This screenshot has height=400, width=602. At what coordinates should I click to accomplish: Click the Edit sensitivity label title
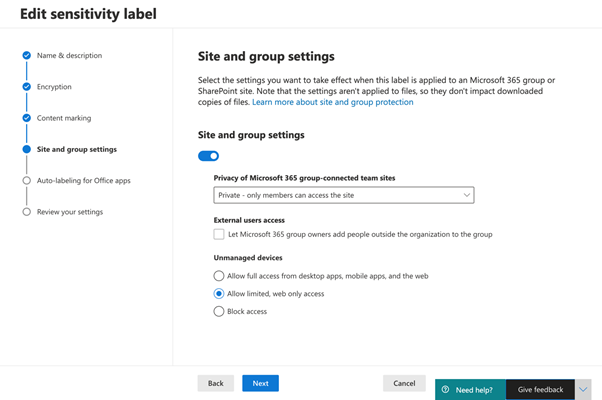88,14
